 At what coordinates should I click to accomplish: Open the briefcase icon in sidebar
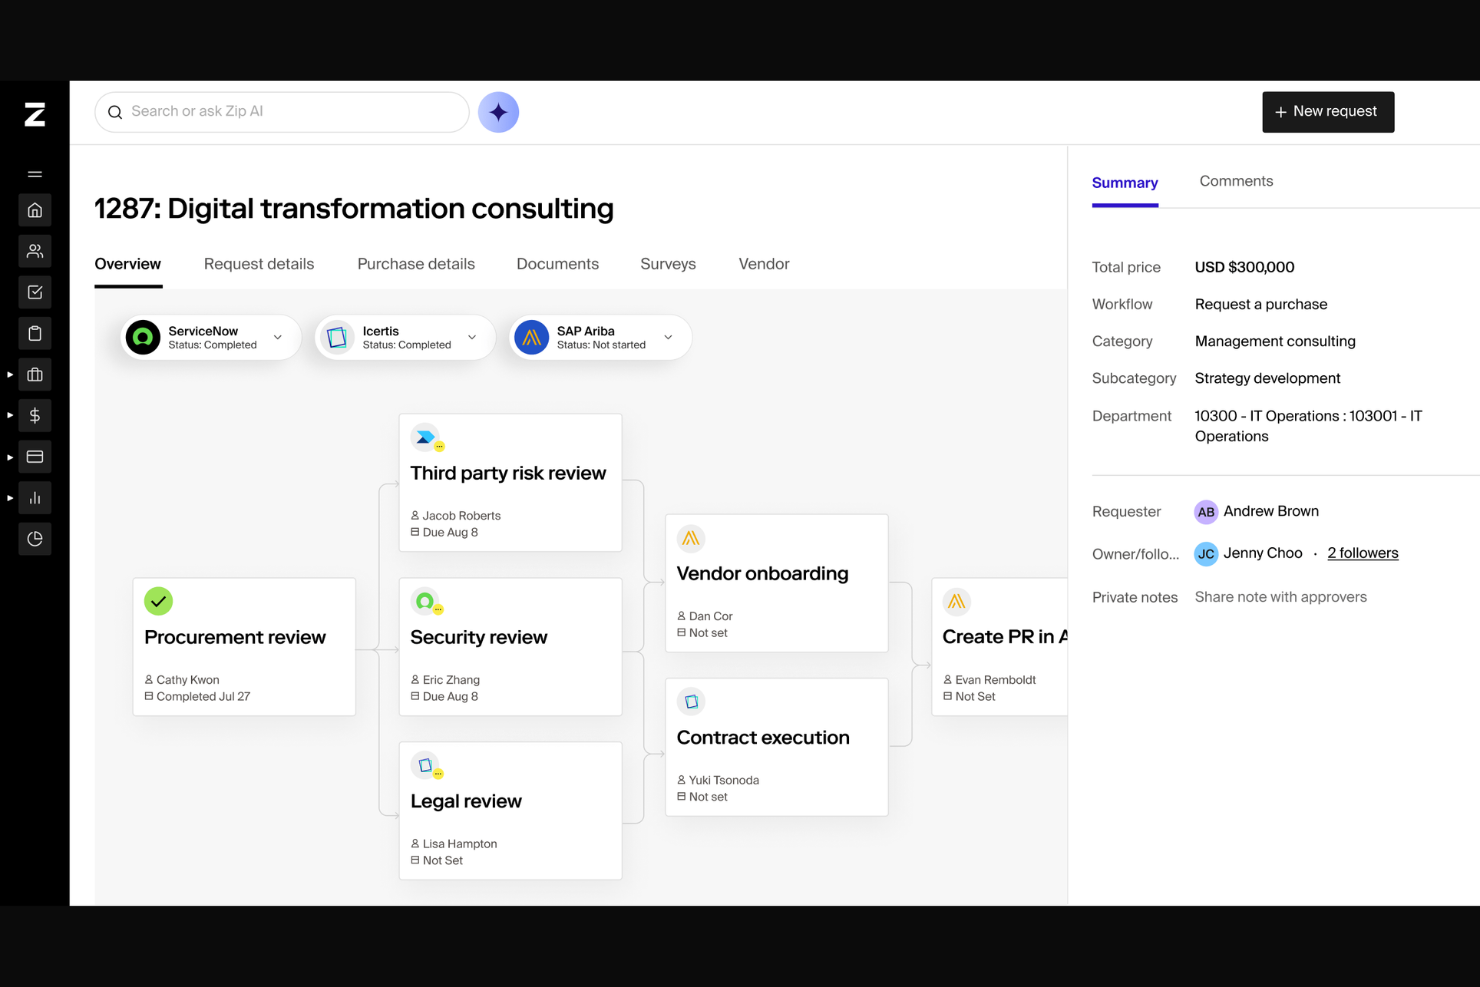[35, 374]
